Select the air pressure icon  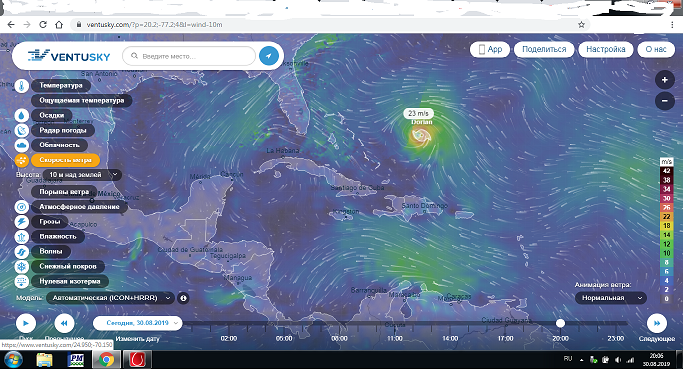point(21,207)
